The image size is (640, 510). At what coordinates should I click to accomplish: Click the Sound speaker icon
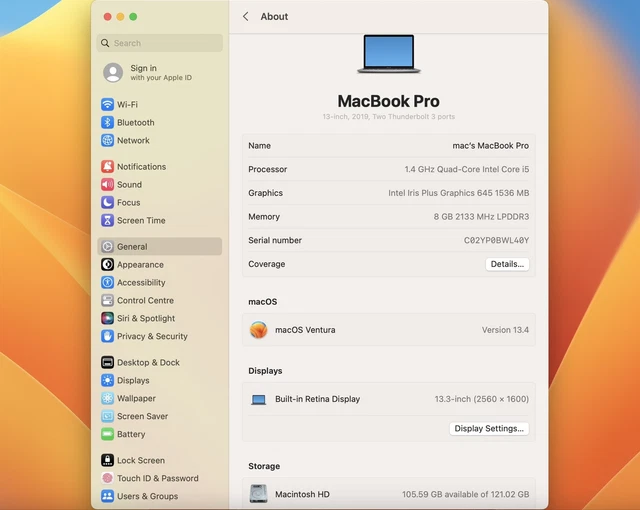107,185
